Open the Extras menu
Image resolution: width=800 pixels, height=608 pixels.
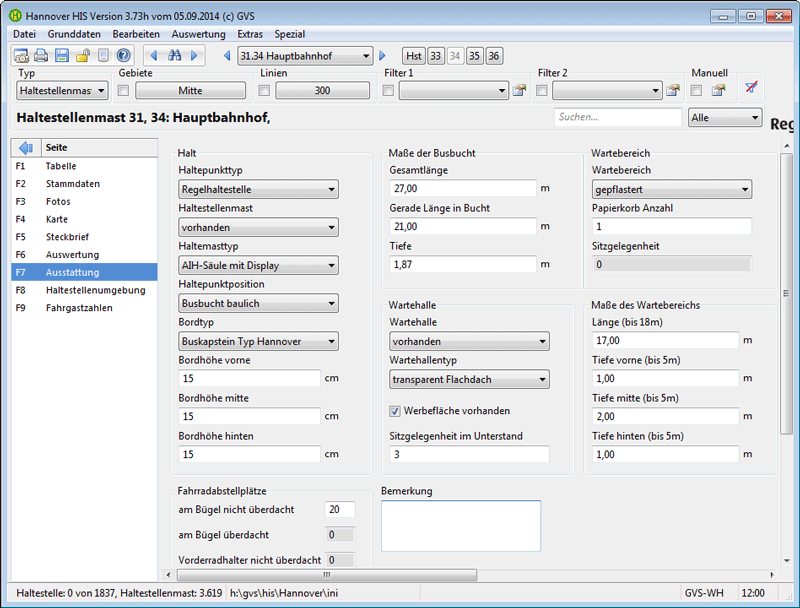(250, 34)
